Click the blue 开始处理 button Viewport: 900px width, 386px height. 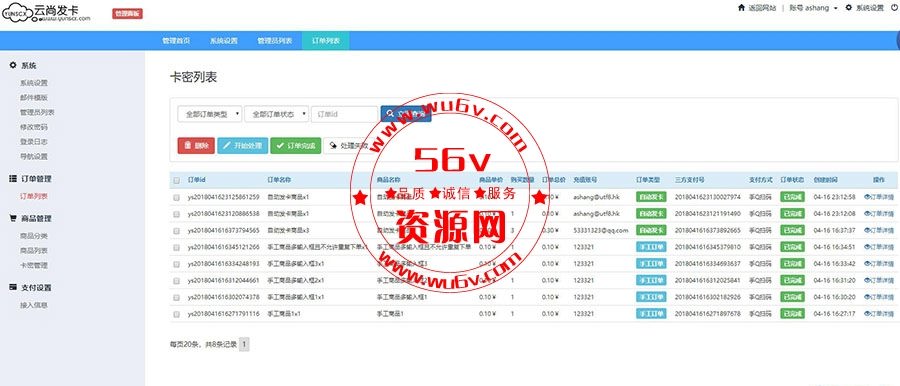pos(243,146)
